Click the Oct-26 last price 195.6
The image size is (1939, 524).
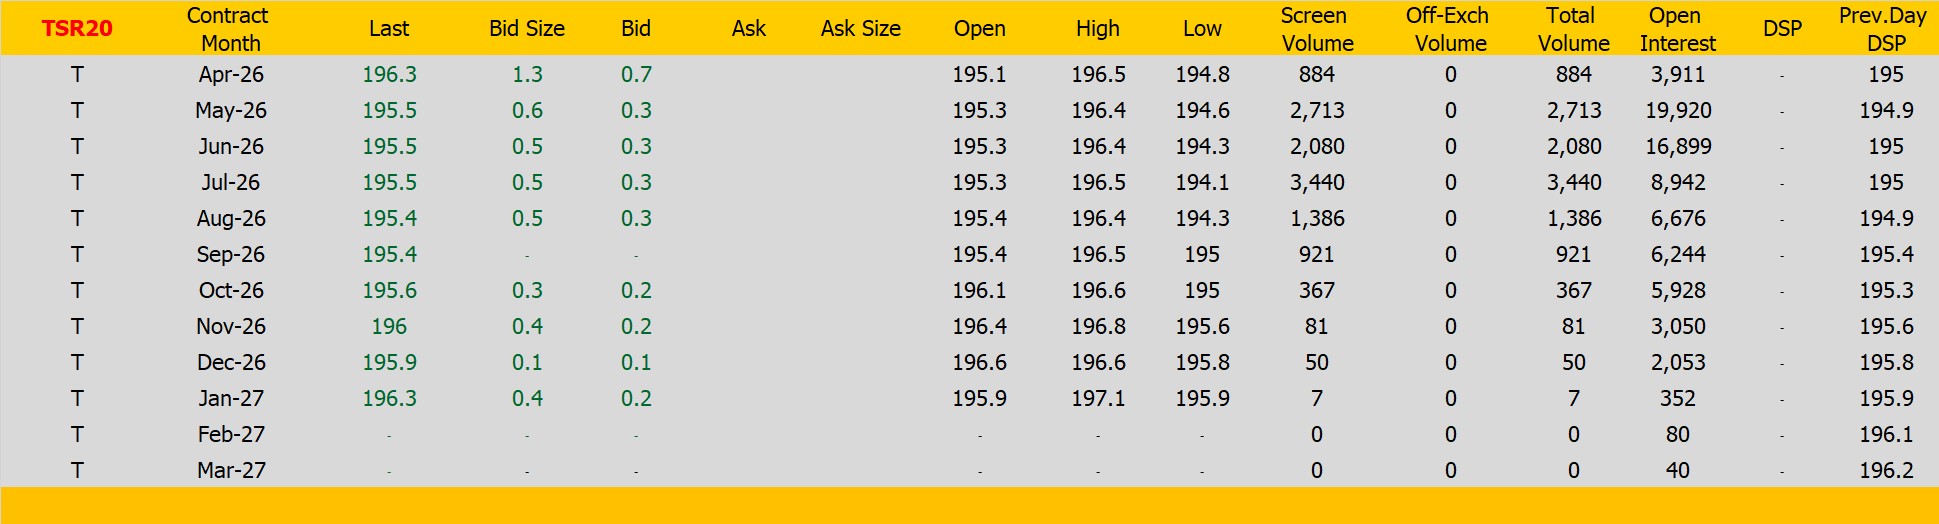(389, 291)
